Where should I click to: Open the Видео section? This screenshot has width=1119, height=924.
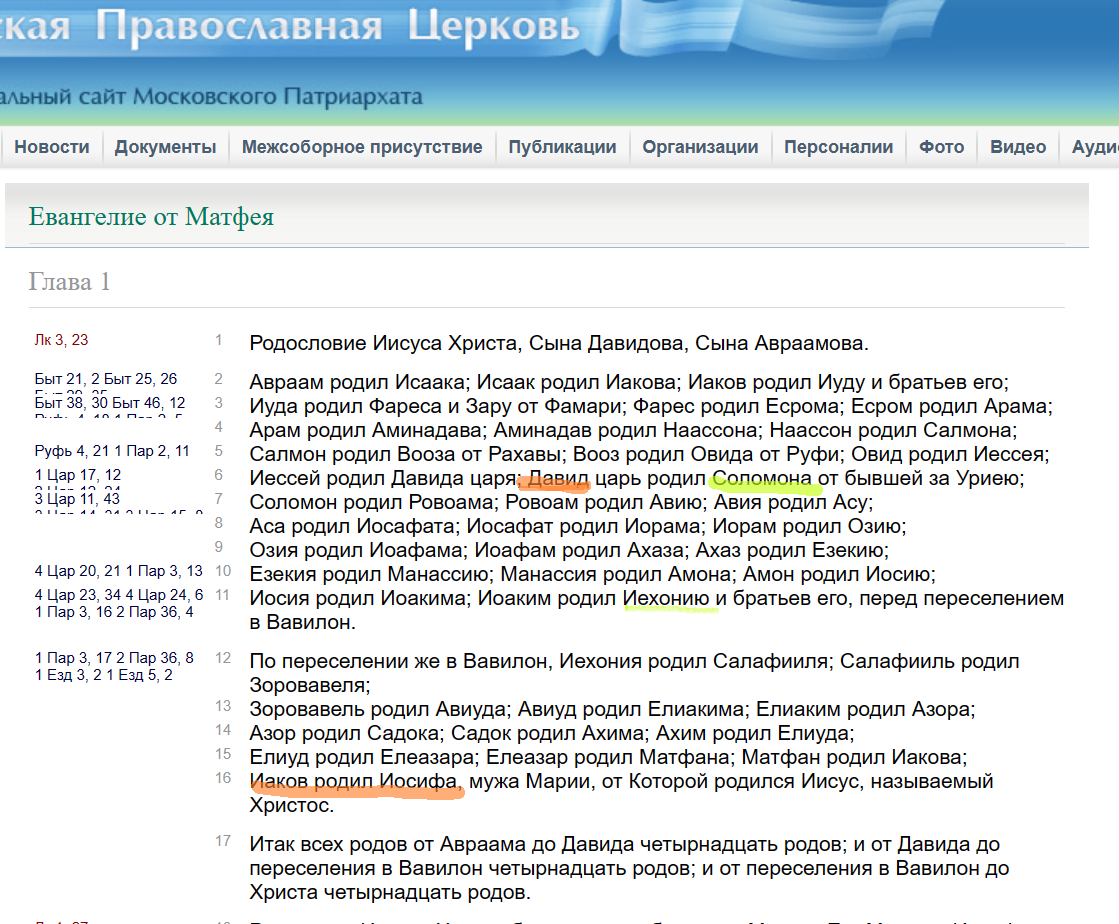pos(1017,146)
